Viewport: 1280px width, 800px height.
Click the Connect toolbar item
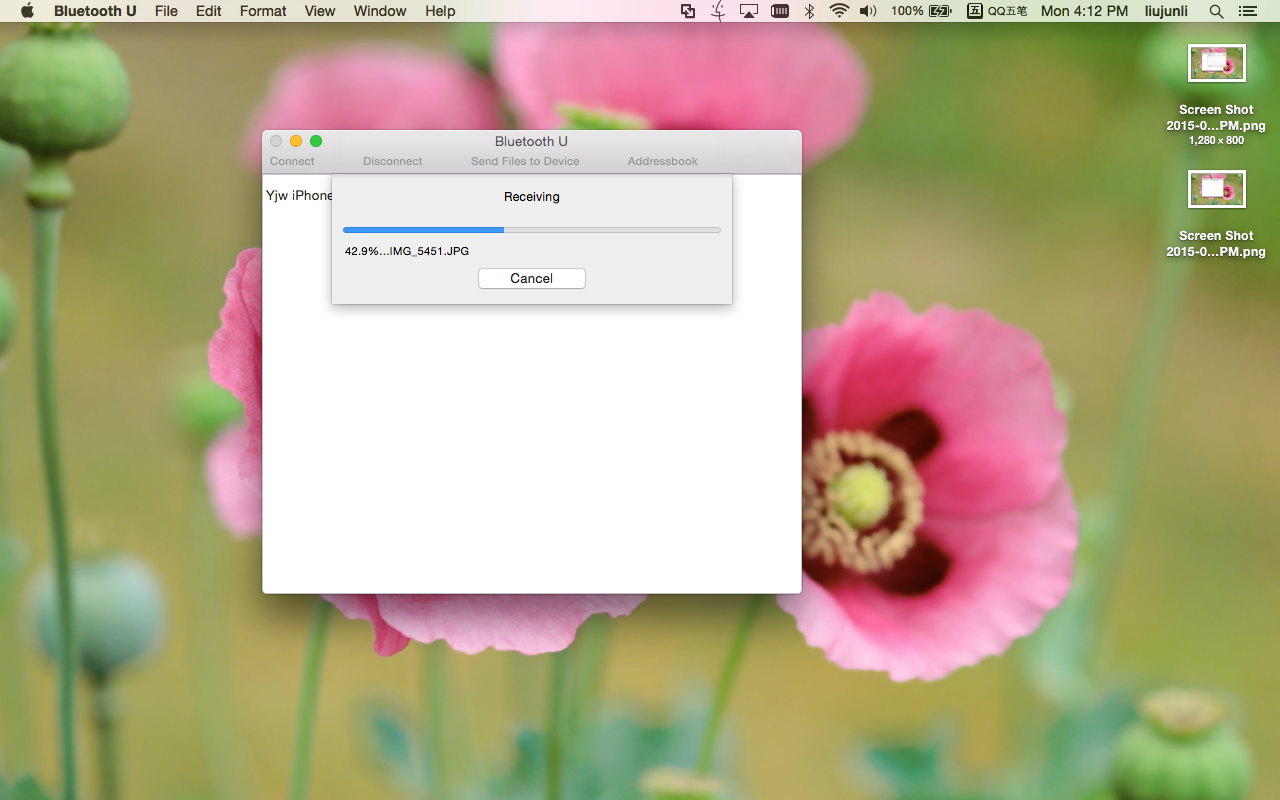292,161
